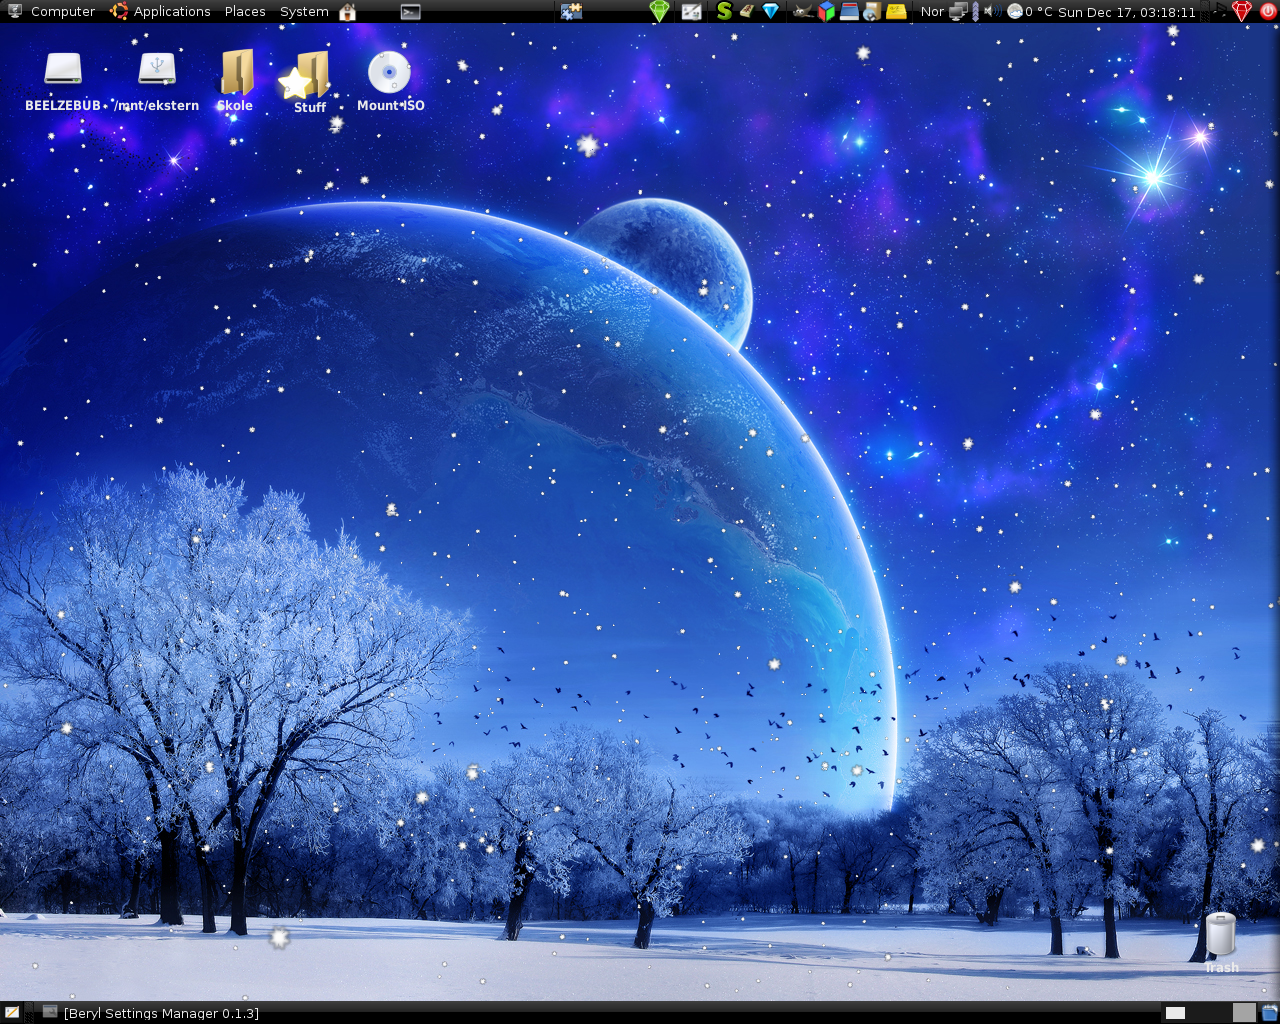
Task: Open the BEELZEBUB drive on the desktop
Action: [x=63, y=80]
